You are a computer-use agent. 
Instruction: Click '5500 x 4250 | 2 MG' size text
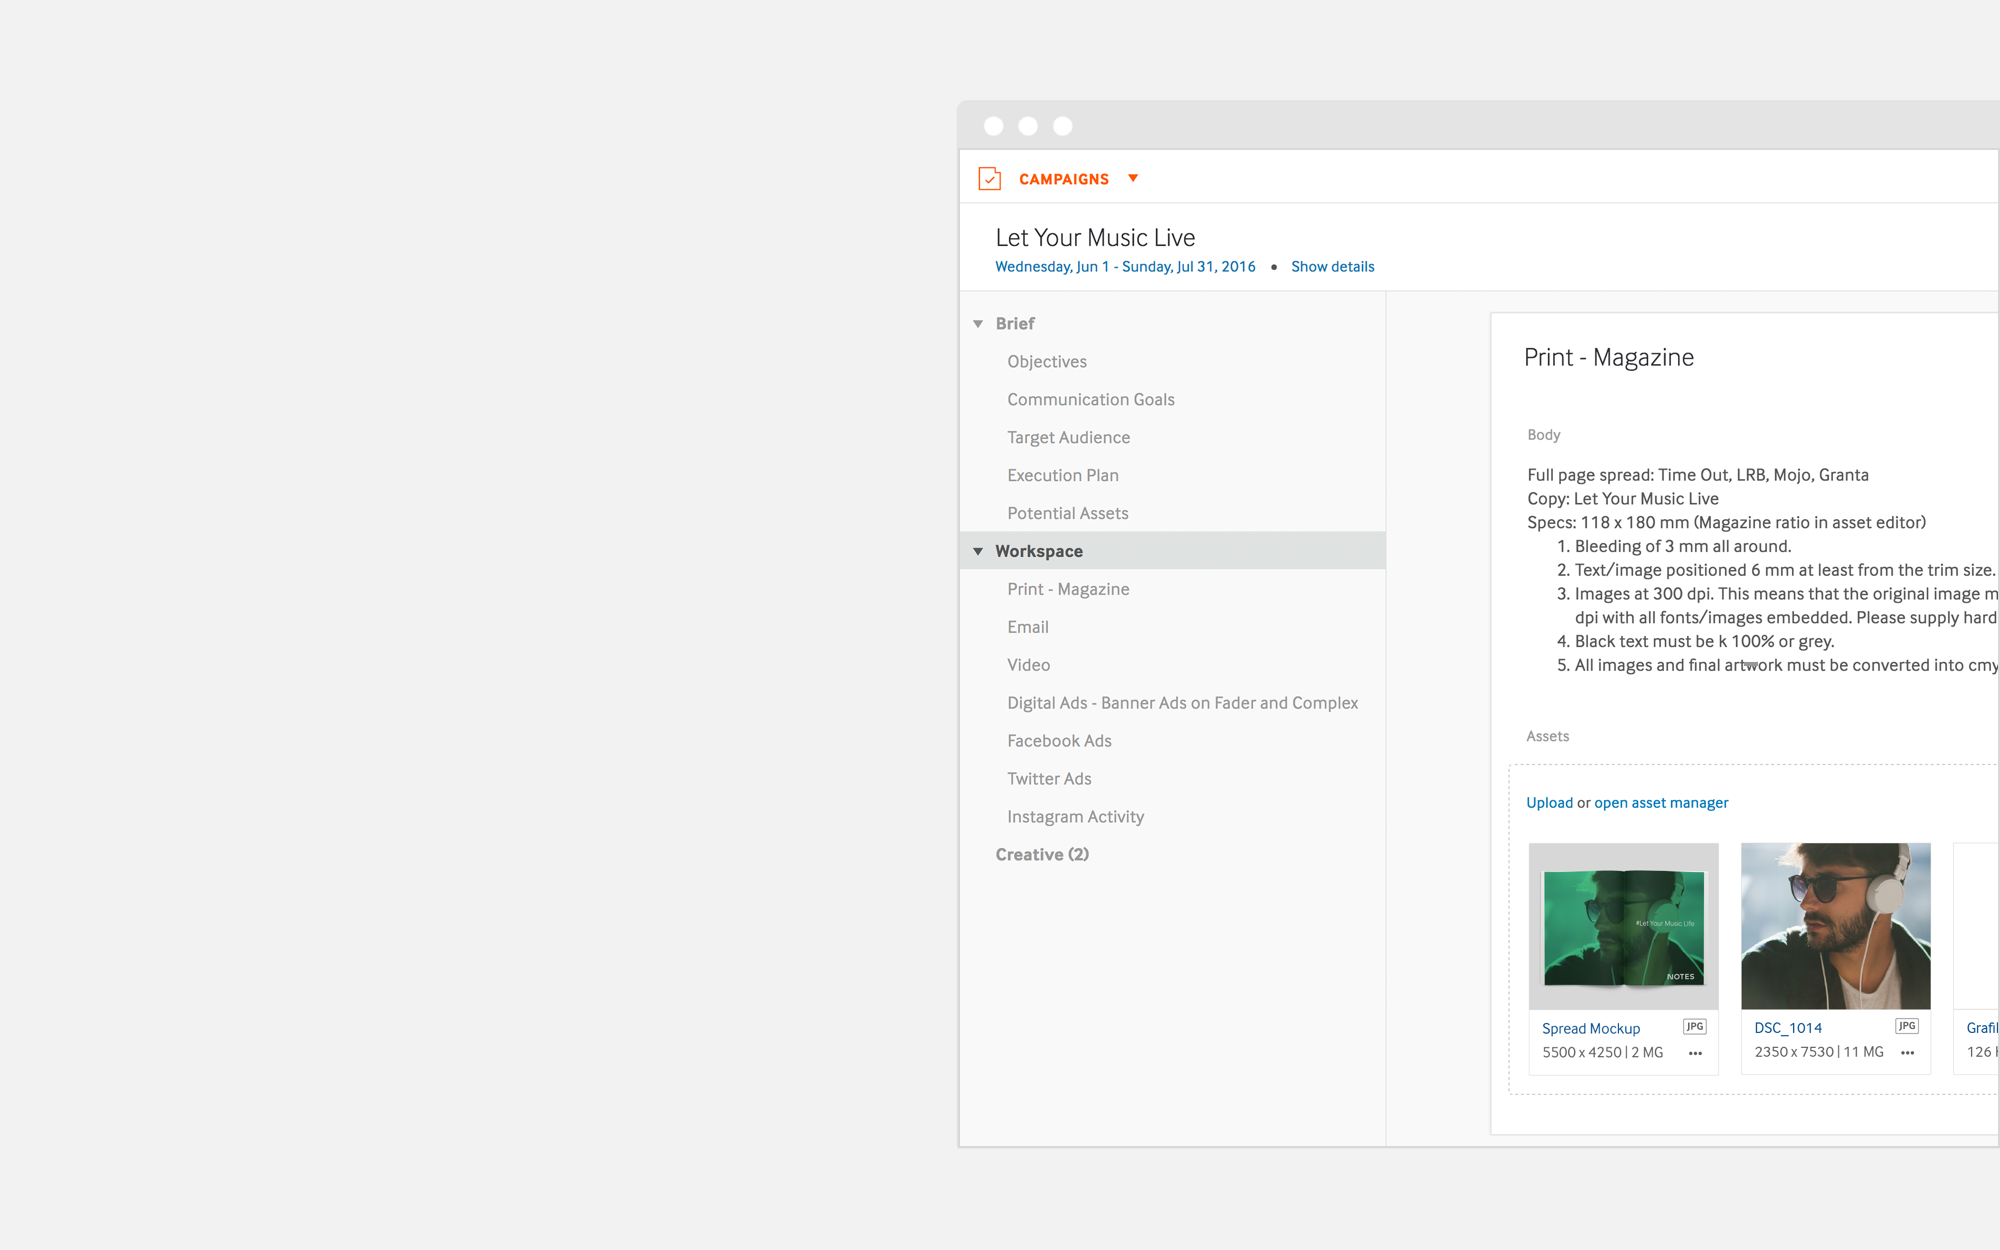(x=1603, y=1052)
